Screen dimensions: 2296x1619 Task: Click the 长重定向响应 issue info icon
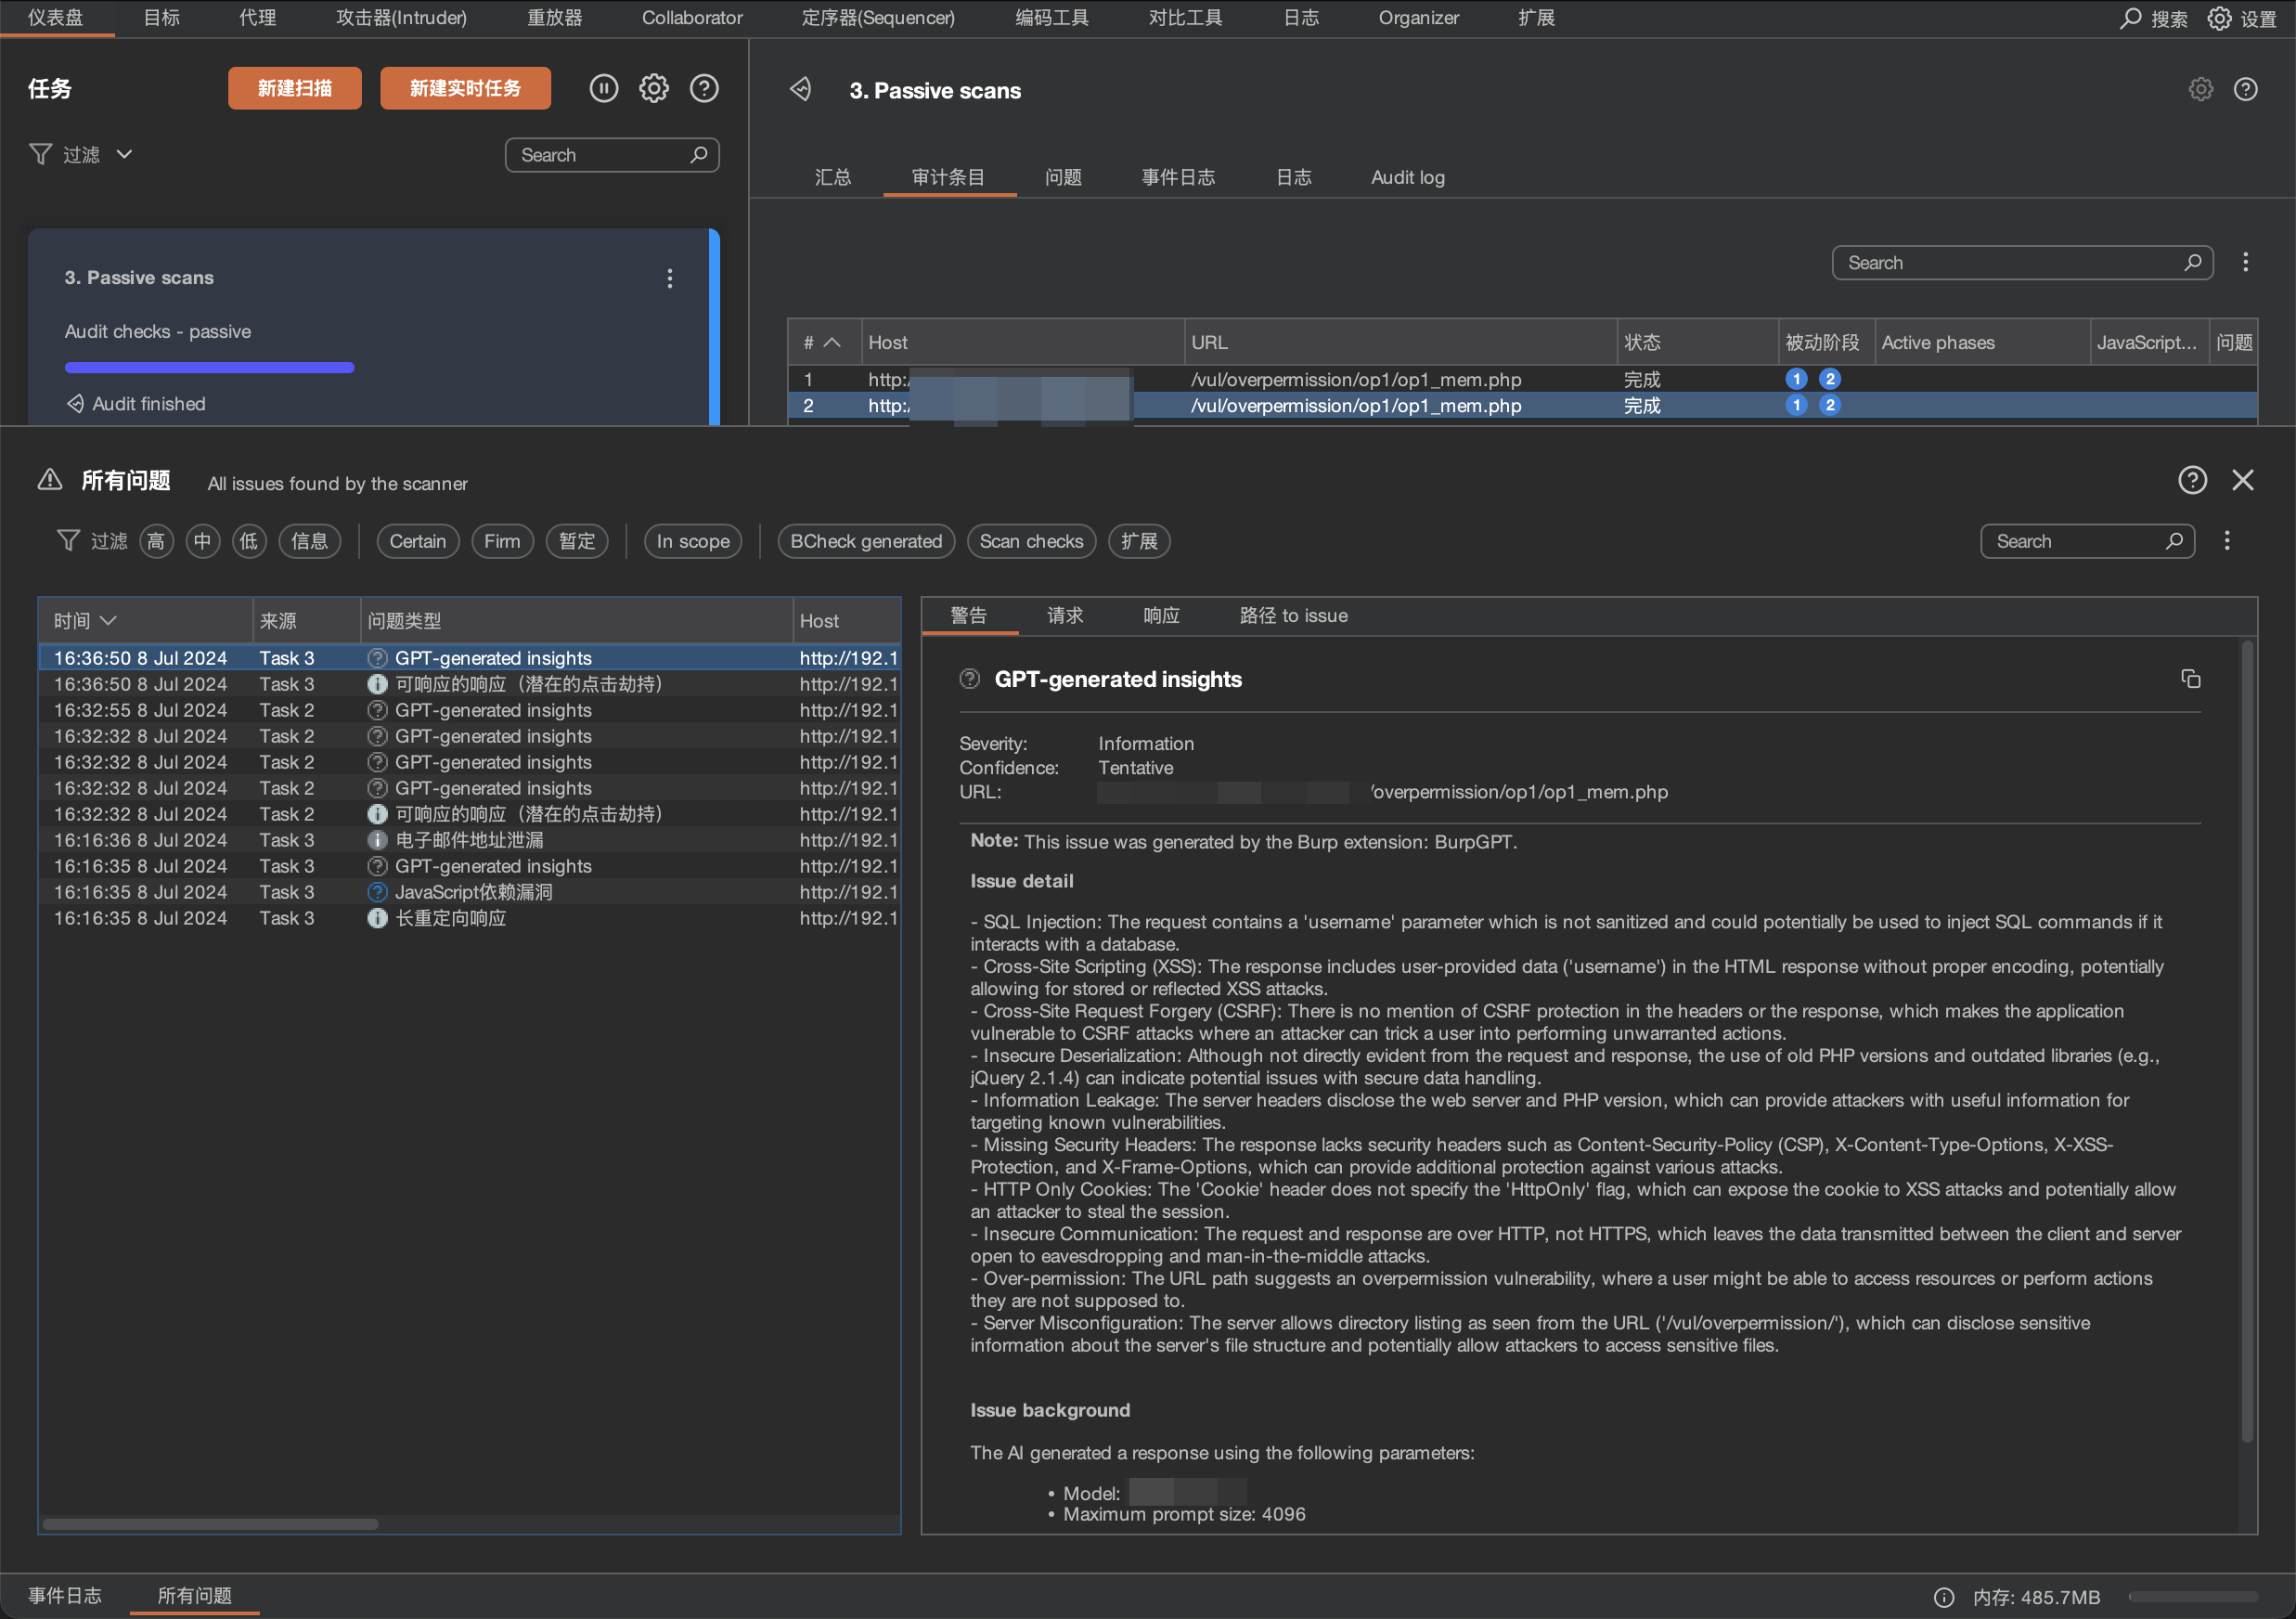(377, 918)
